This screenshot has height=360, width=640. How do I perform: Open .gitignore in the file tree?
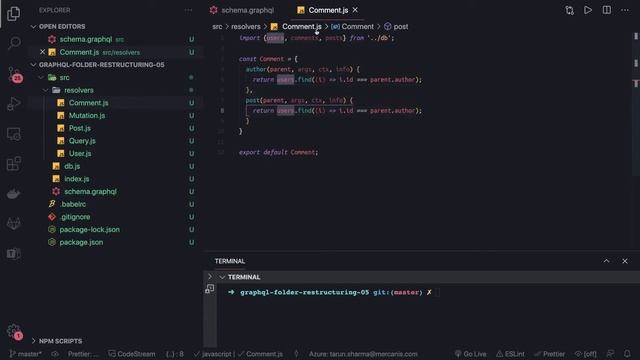(x=75, y=217)
